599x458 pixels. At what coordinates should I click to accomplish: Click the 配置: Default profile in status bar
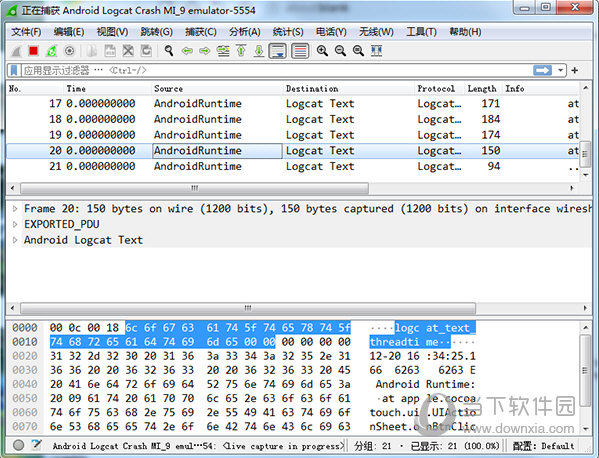[x=543, y=446]
